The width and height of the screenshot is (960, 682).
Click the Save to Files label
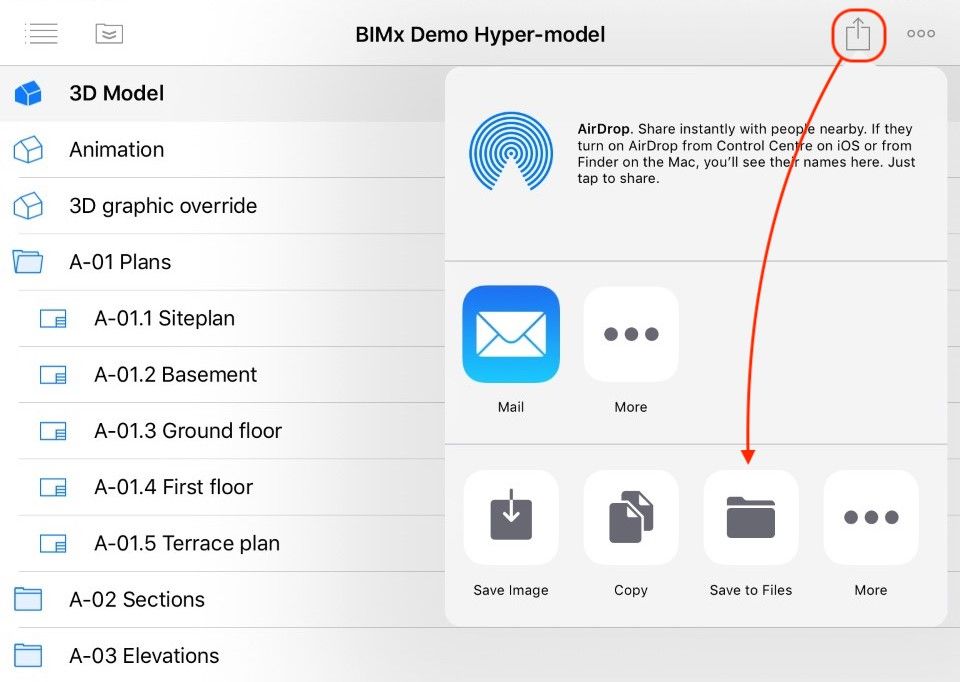pos(751,590)
